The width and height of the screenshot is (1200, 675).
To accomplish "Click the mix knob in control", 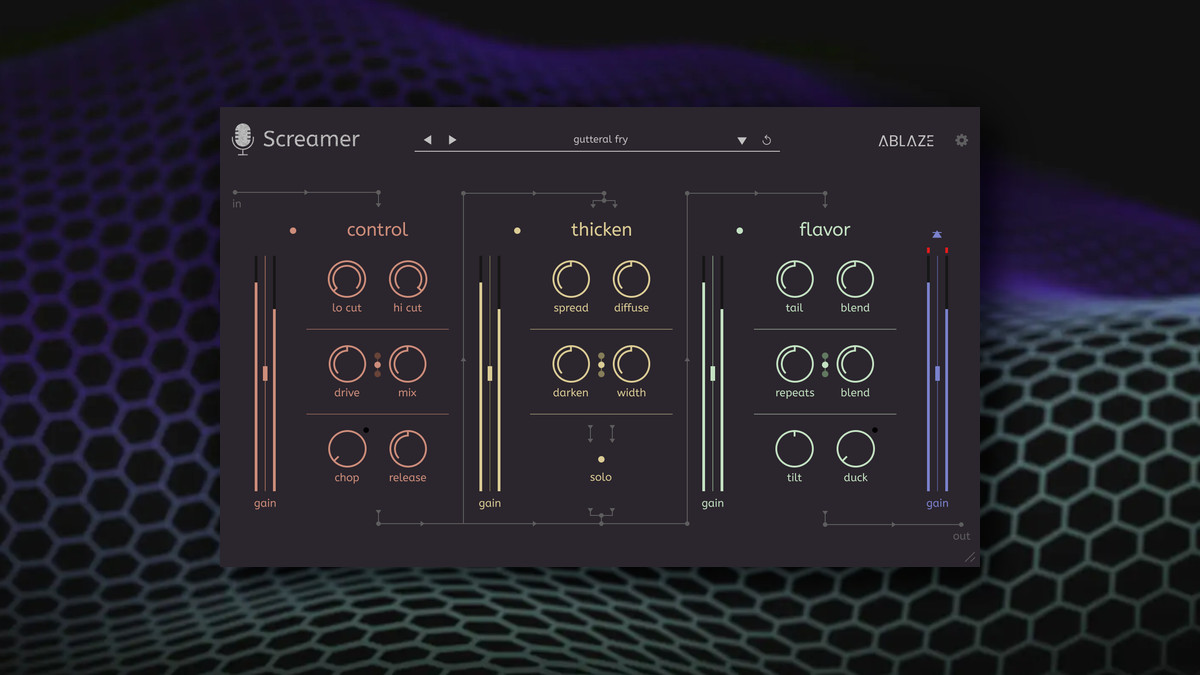I will click(407, 364).
